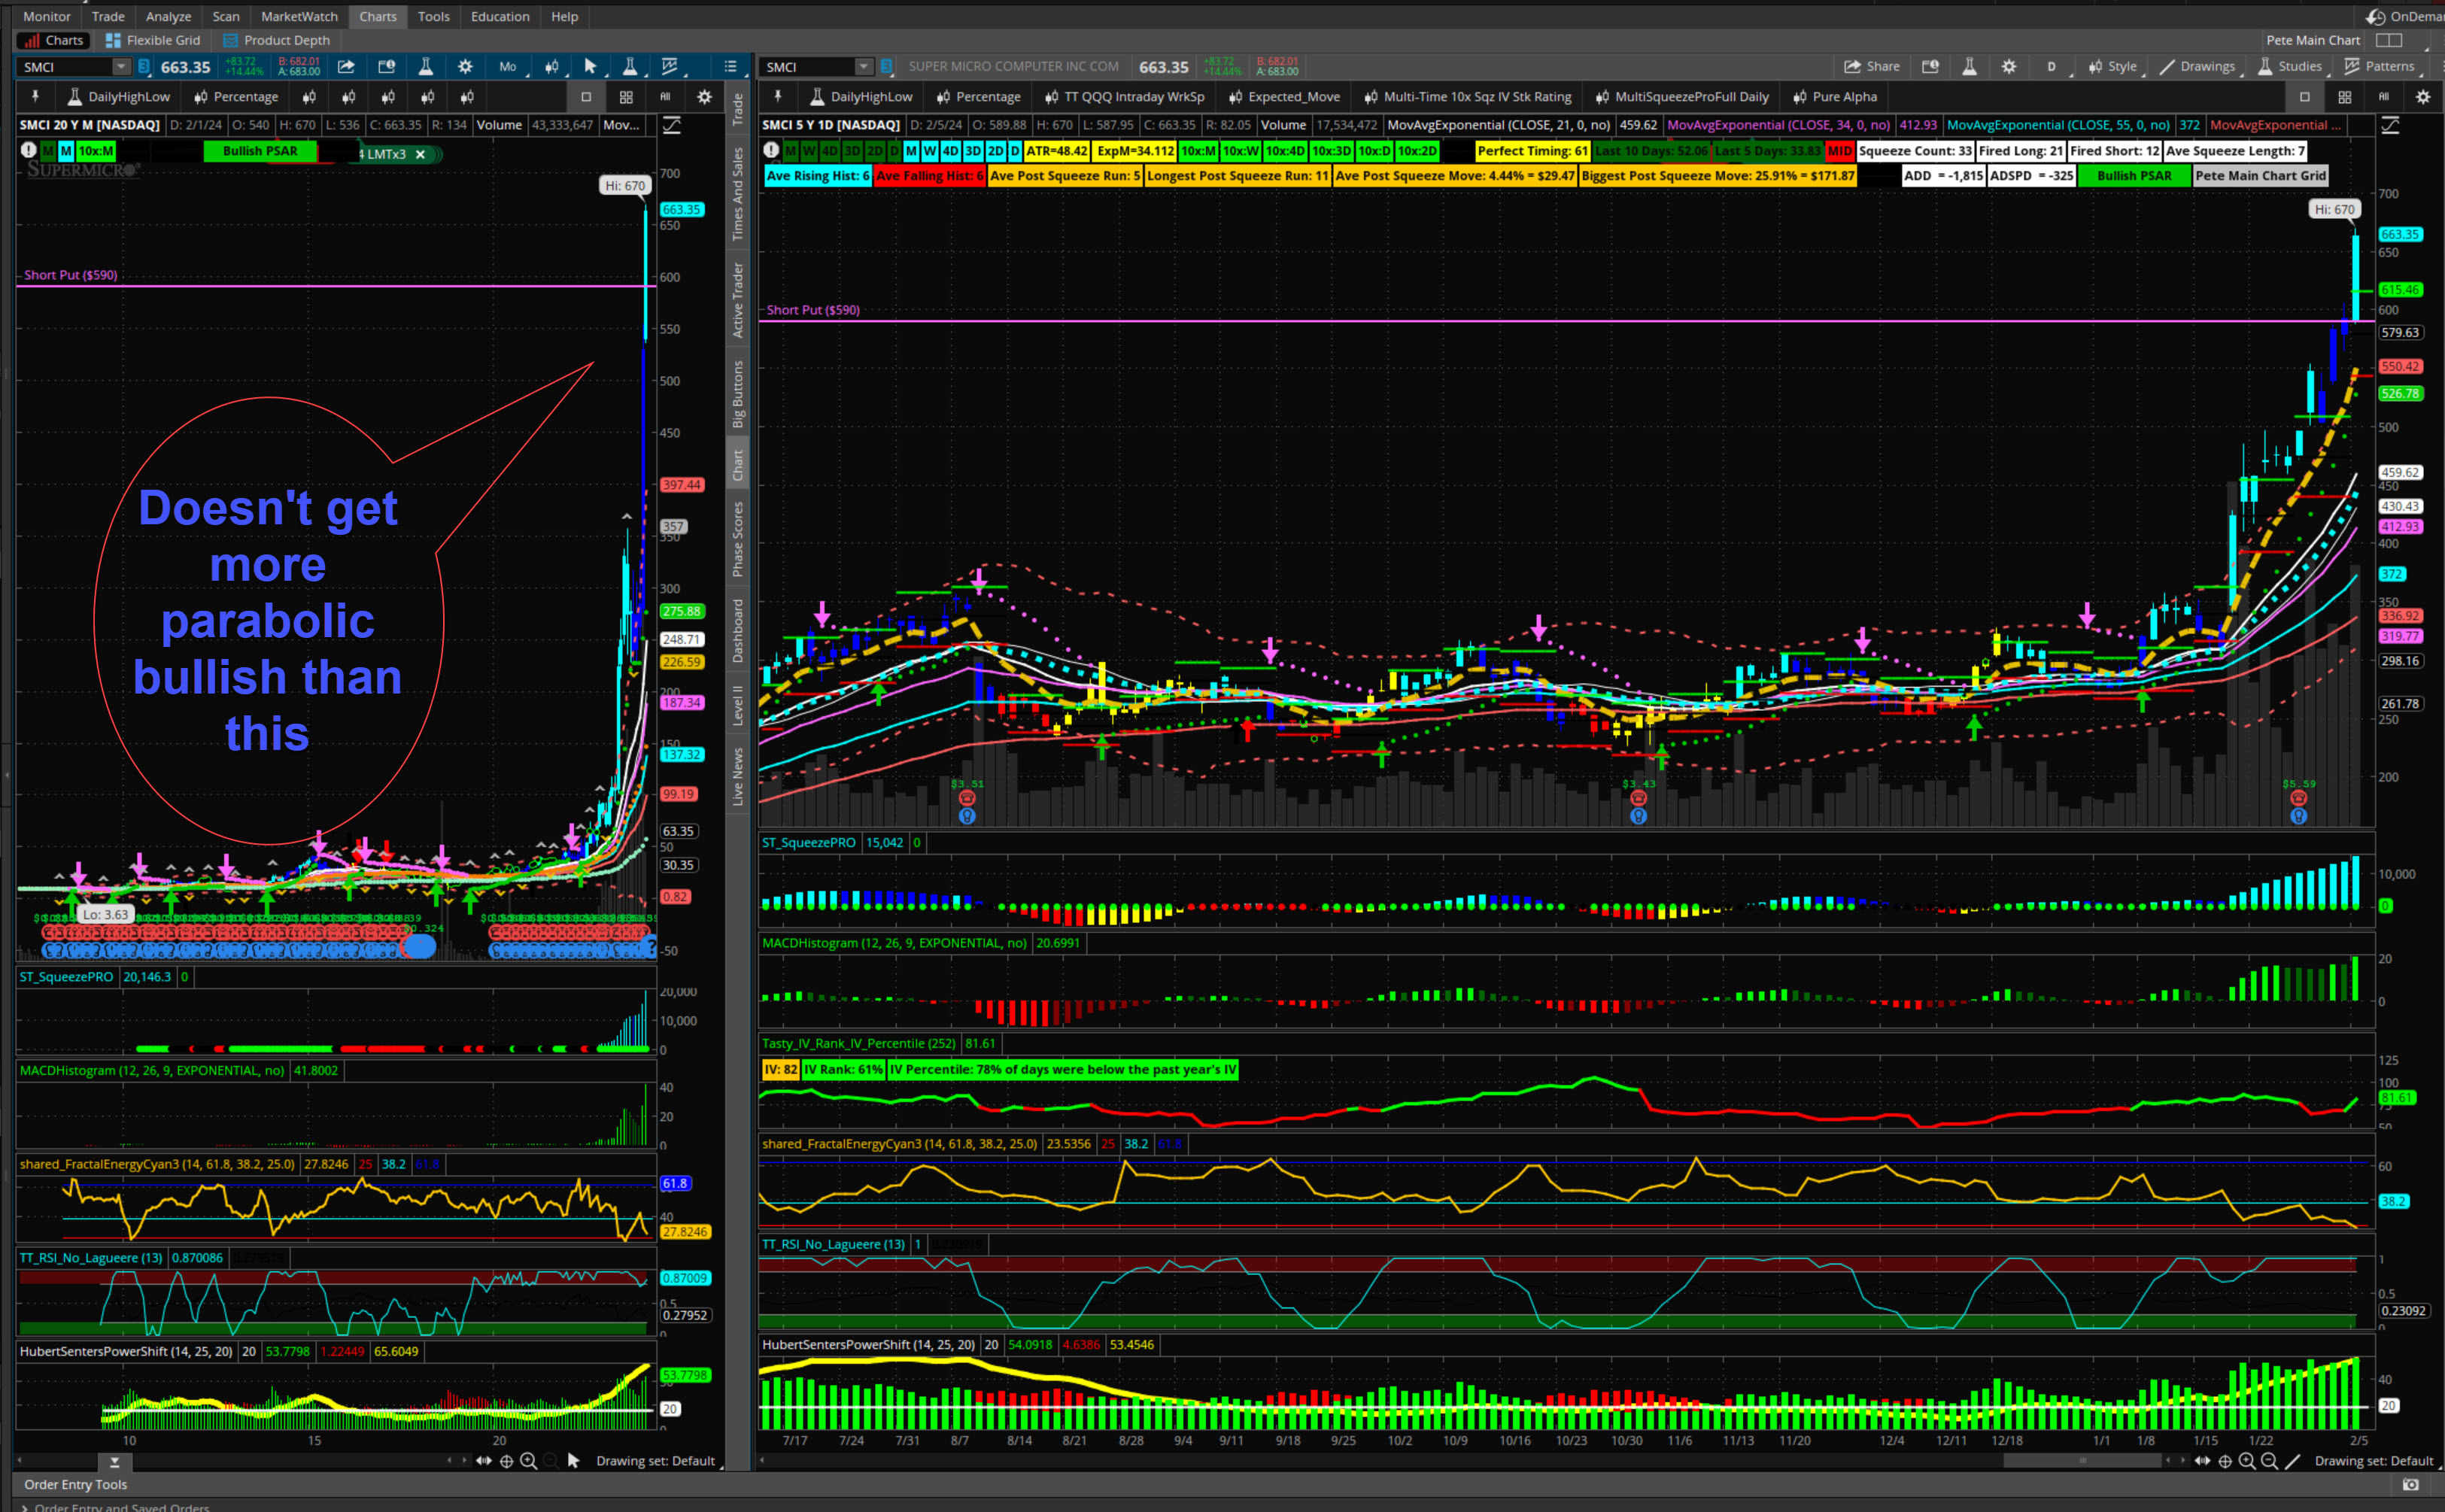
Task: Switch left chart to single chart layout
Action: [586, 97]
